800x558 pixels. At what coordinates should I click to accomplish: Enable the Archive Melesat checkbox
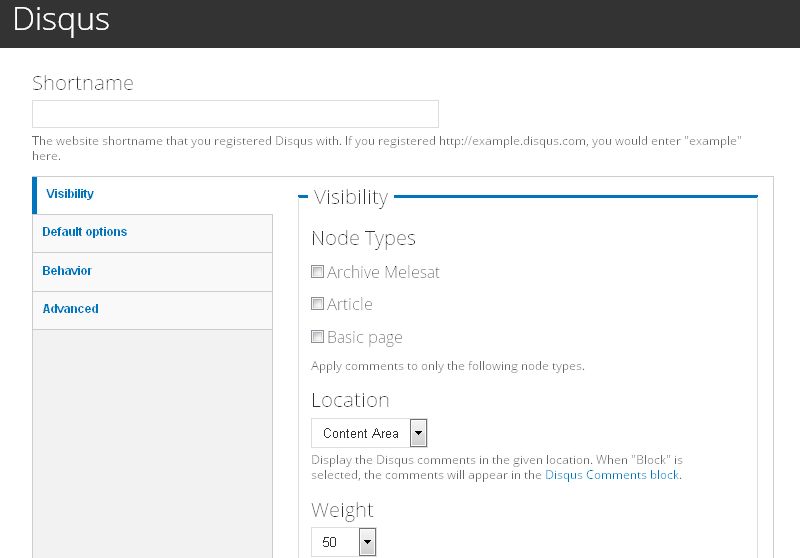point(318,271)
